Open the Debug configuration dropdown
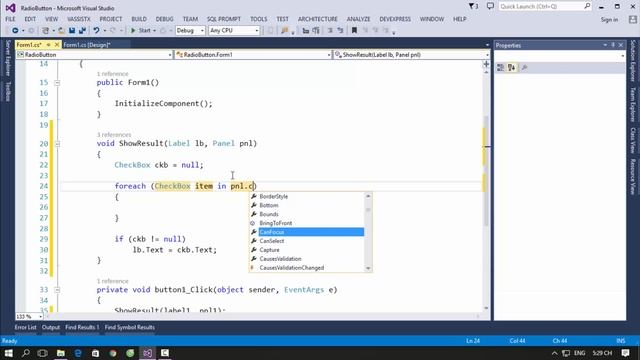 pos(190,31)
